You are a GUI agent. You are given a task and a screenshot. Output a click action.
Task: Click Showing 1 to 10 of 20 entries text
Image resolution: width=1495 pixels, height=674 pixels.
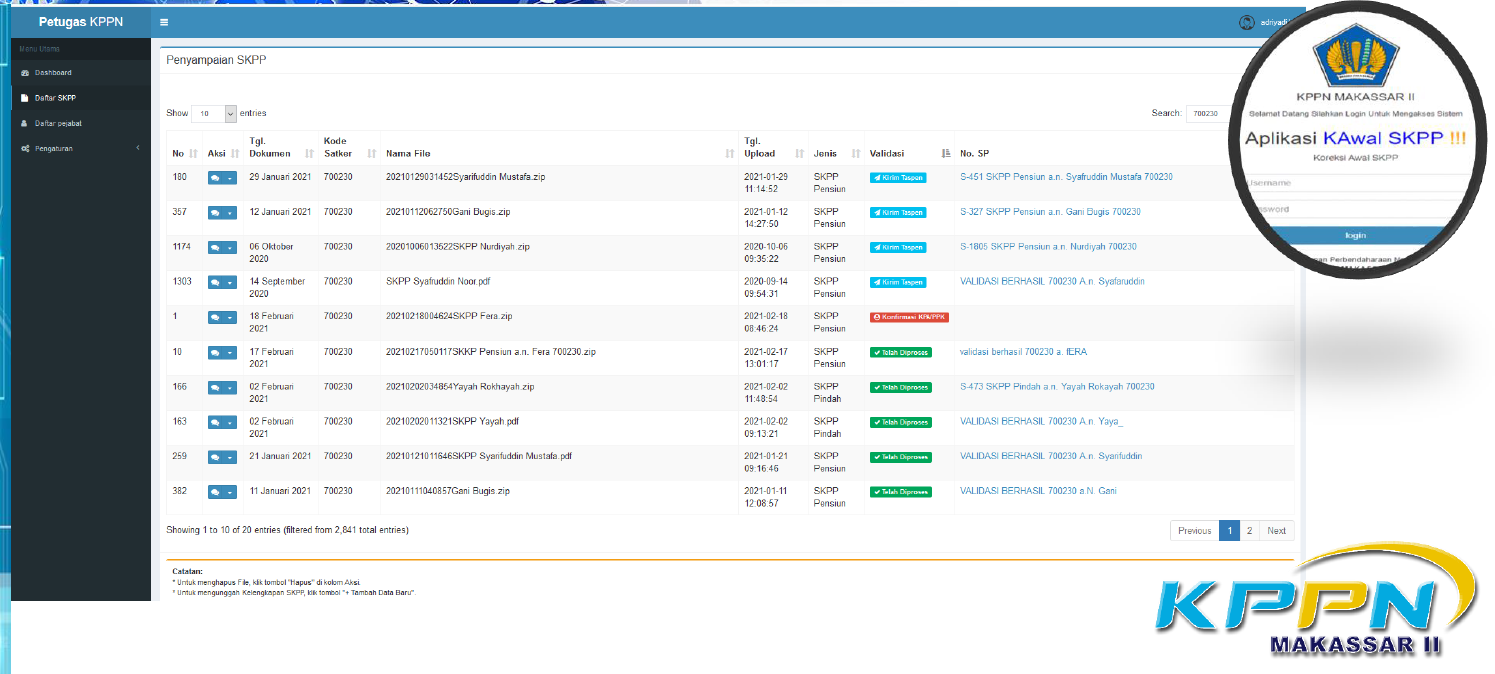(287, 530)
